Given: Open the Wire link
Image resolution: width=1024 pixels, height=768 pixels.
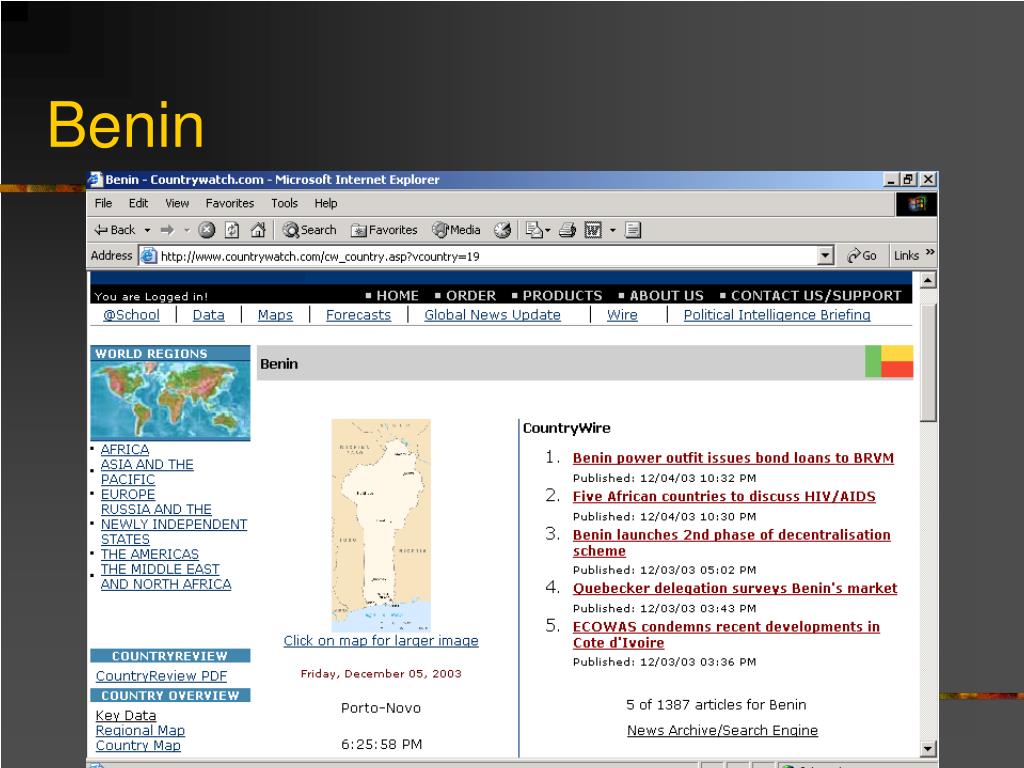Looking at the screenshot, I should [x=622, y=315].
